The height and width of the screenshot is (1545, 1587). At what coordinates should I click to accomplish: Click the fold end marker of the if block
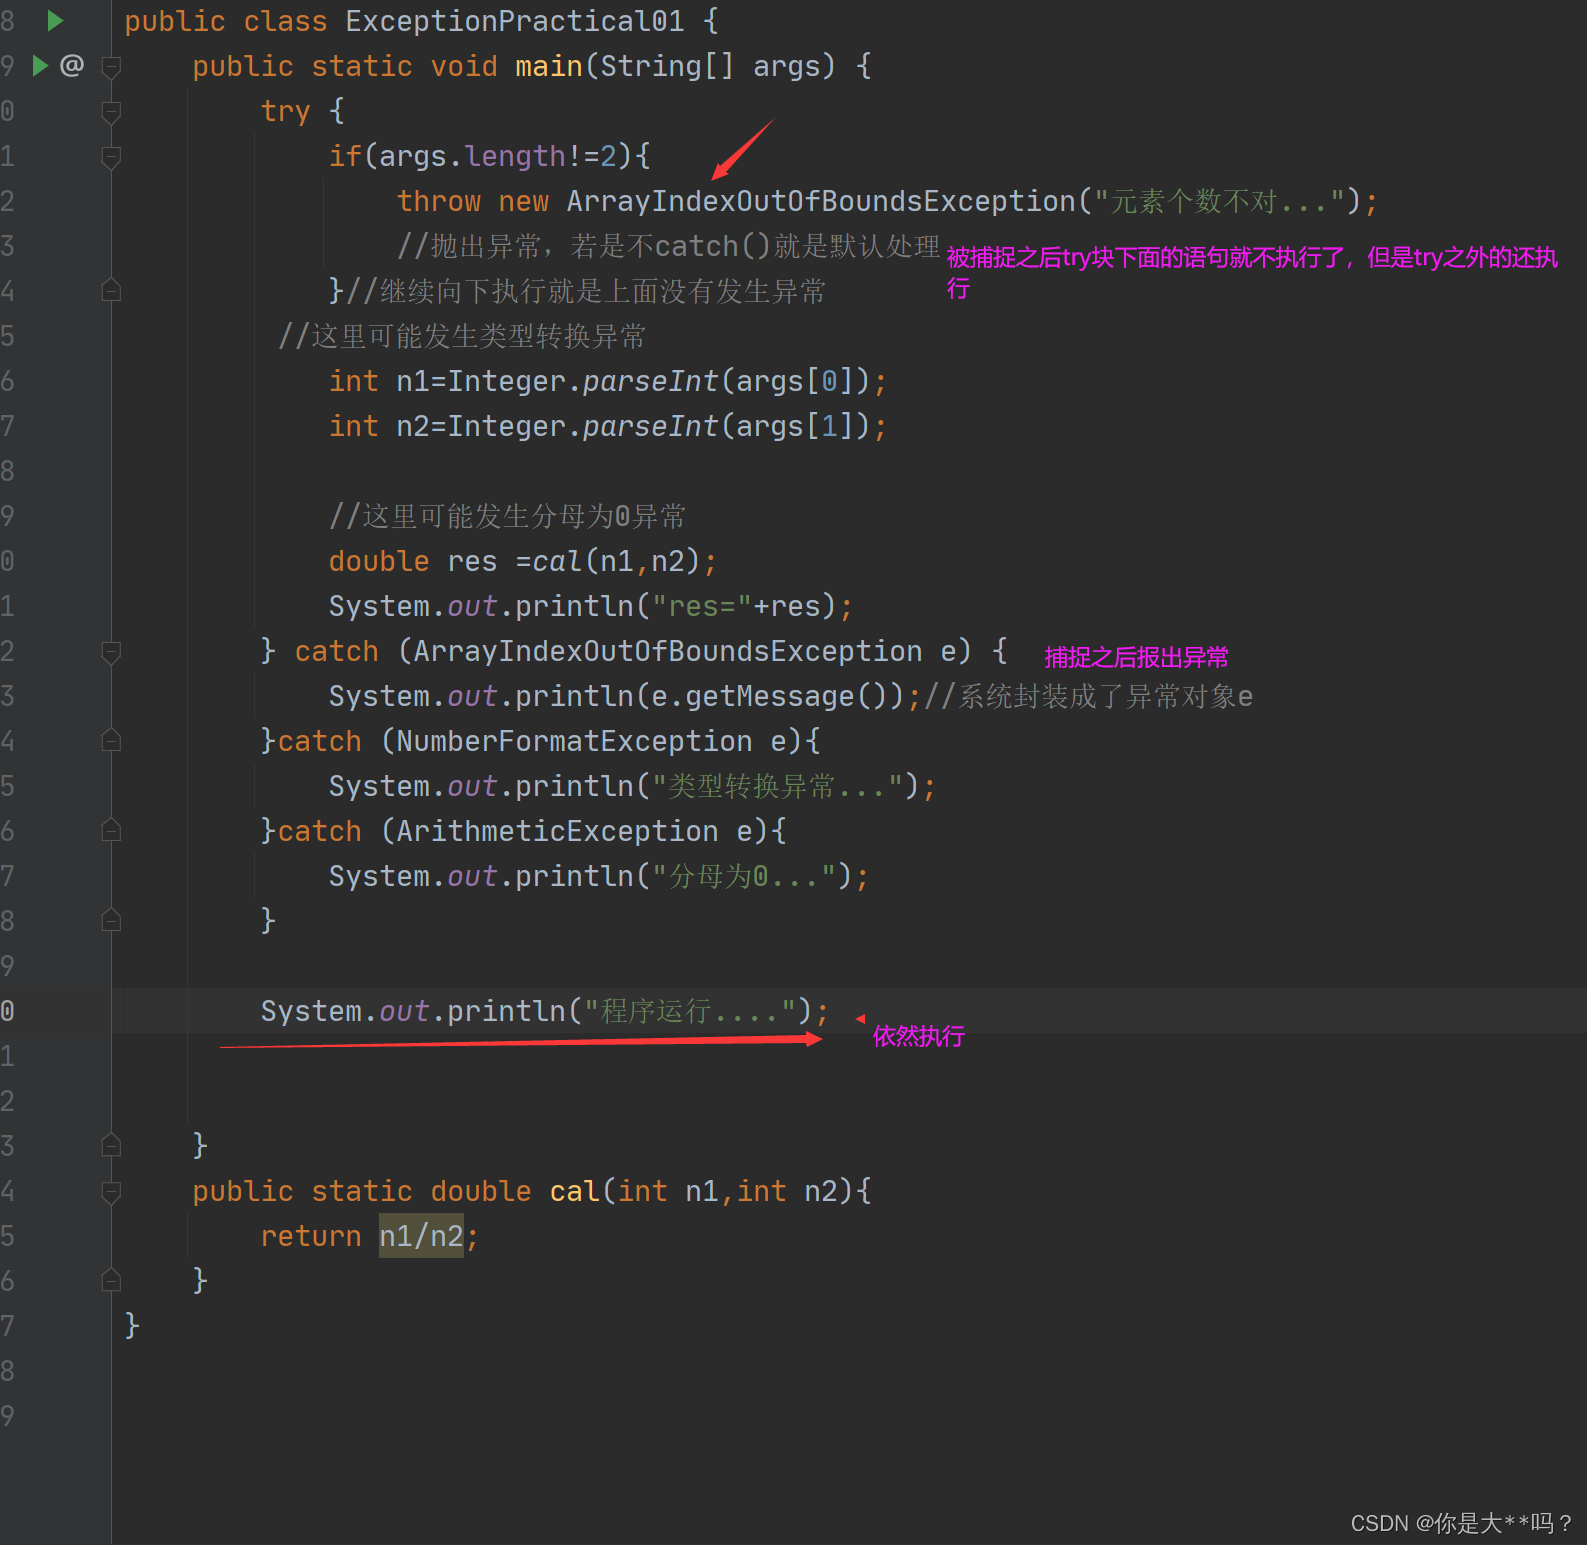[111, 290]
